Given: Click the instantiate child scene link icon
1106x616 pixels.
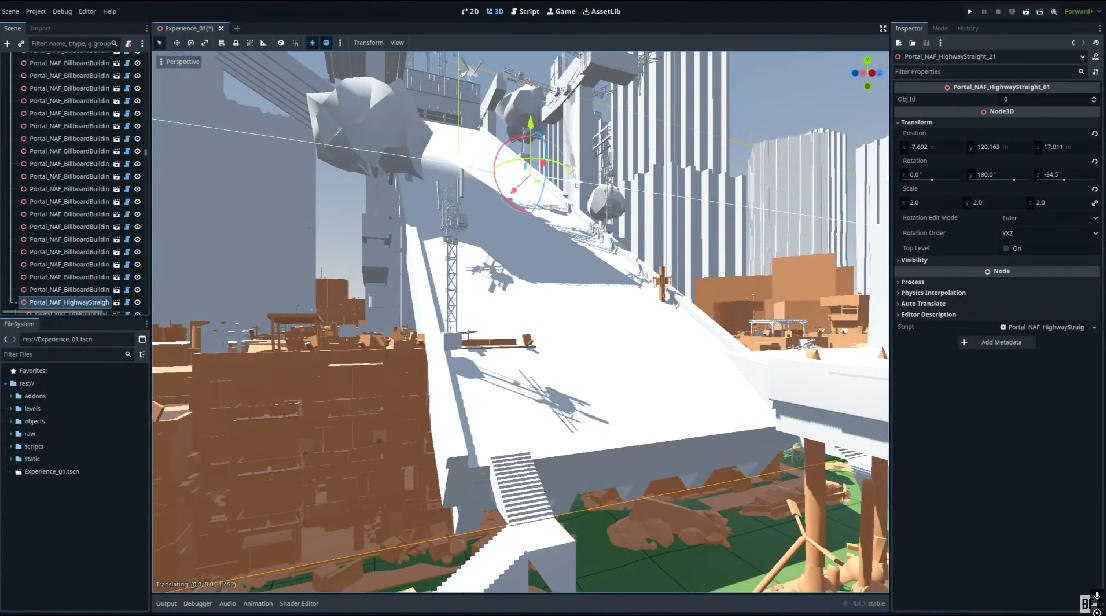Looking at the screenshot, I should 20,43.
